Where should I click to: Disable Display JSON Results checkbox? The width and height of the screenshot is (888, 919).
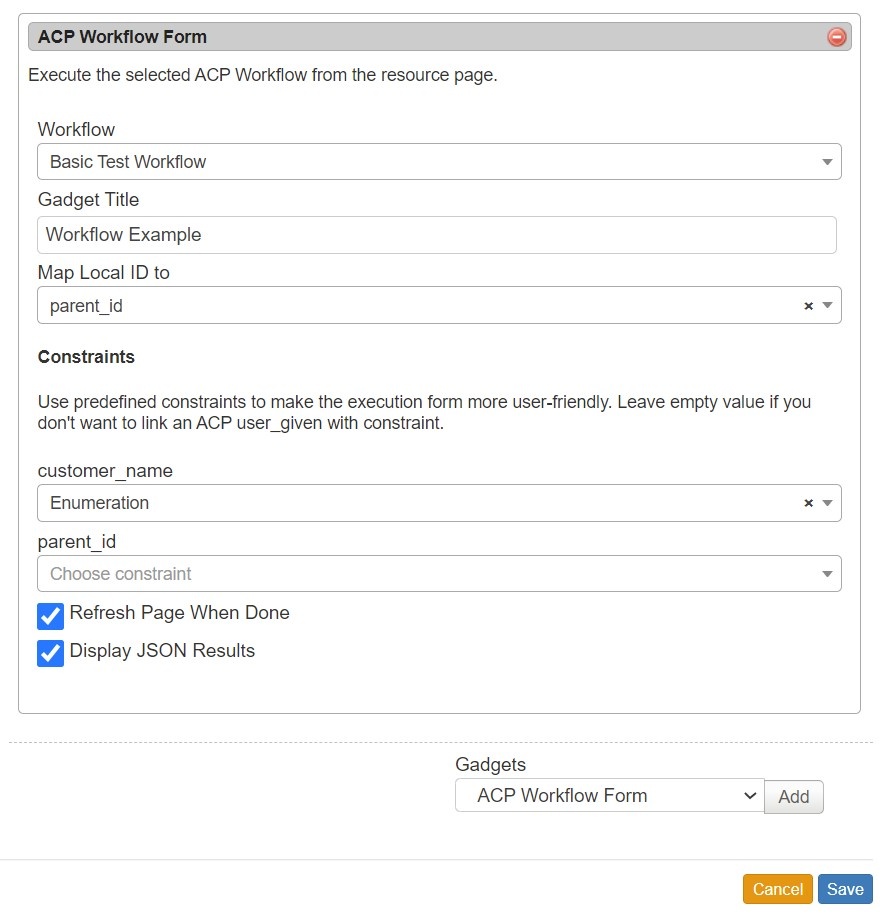point(50,653)
